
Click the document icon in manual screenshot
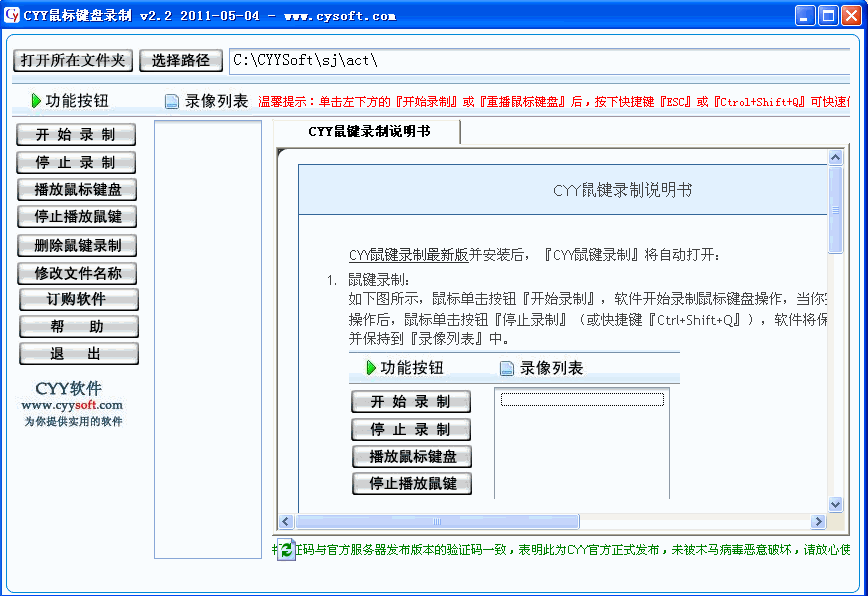(x=507, y=369)
